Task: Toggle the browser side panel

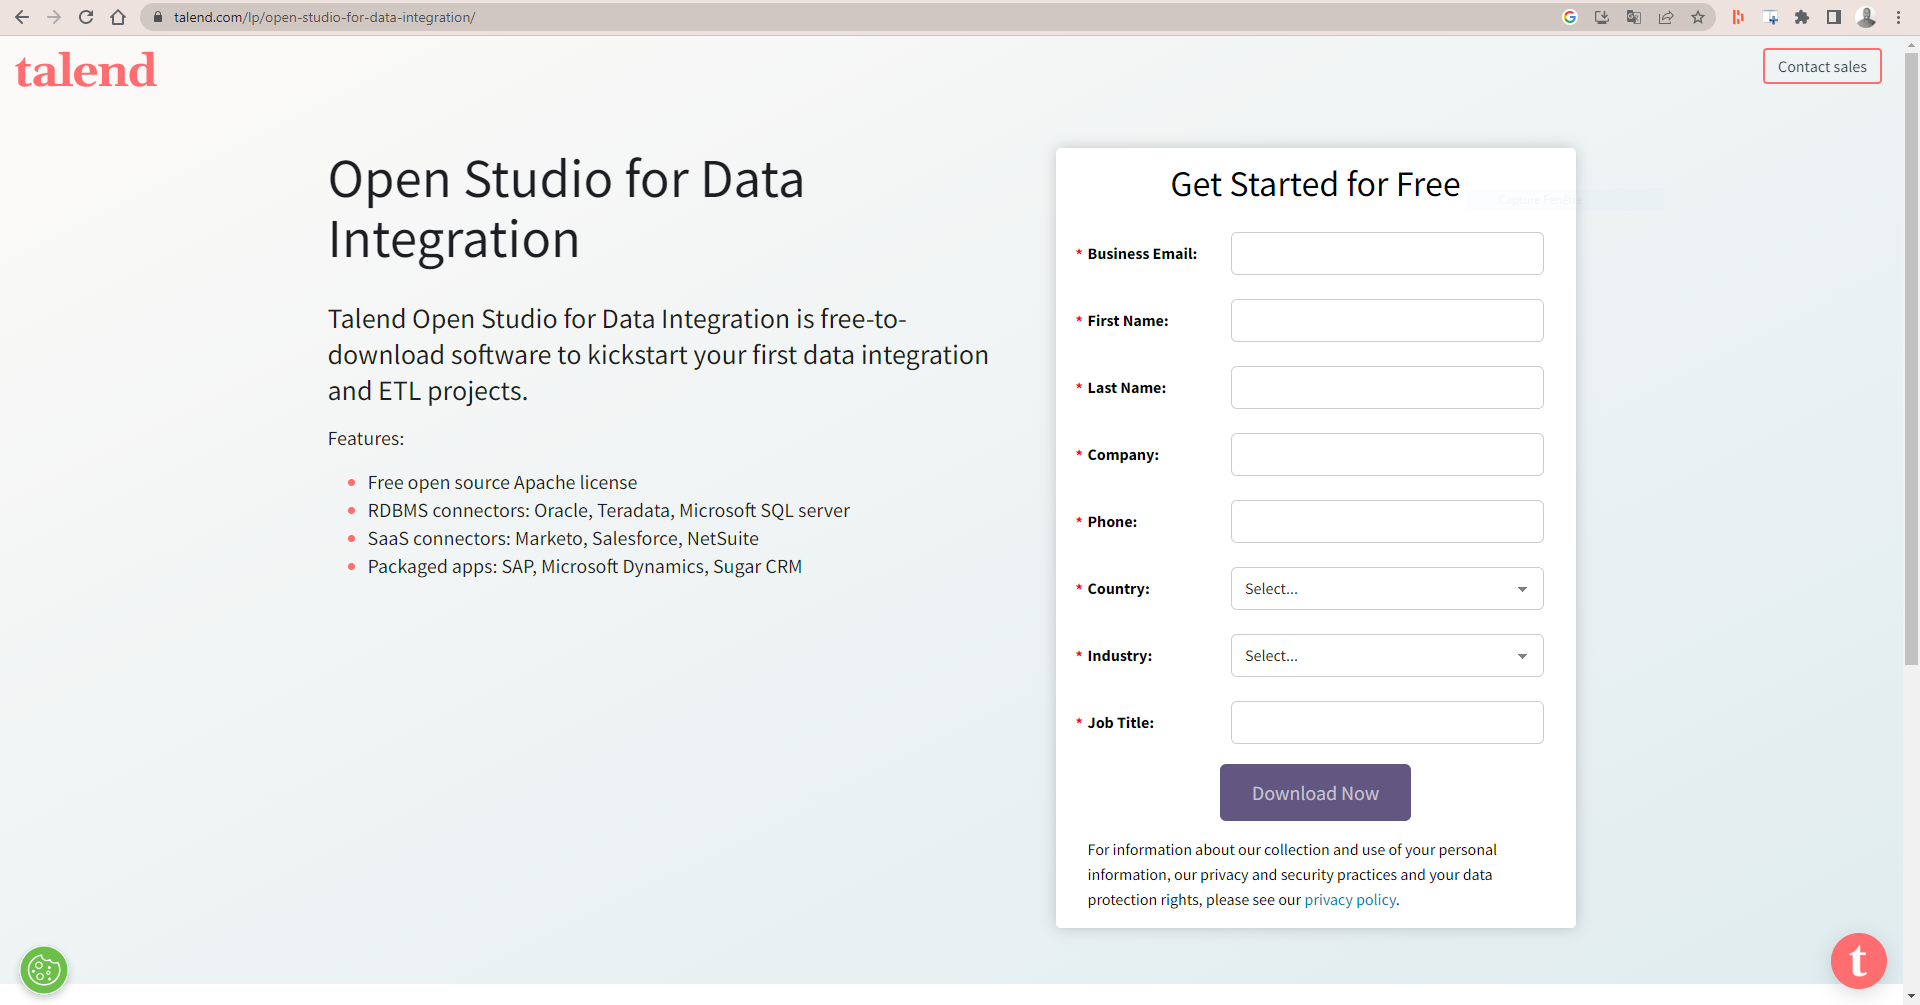Action: click(x=1834, y=17)
